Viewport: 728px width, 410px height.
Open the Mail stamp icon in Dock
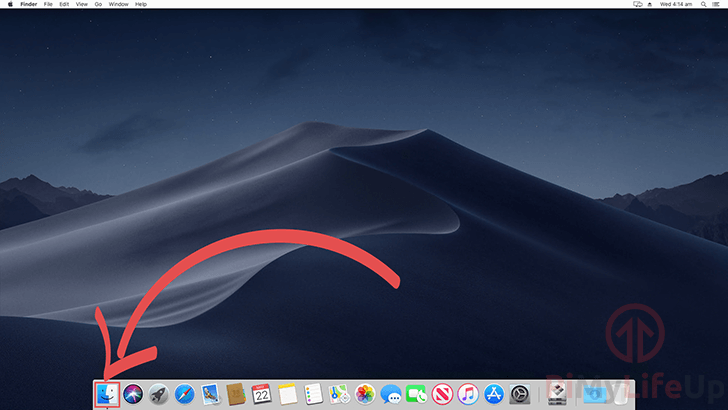coord(210,395)
